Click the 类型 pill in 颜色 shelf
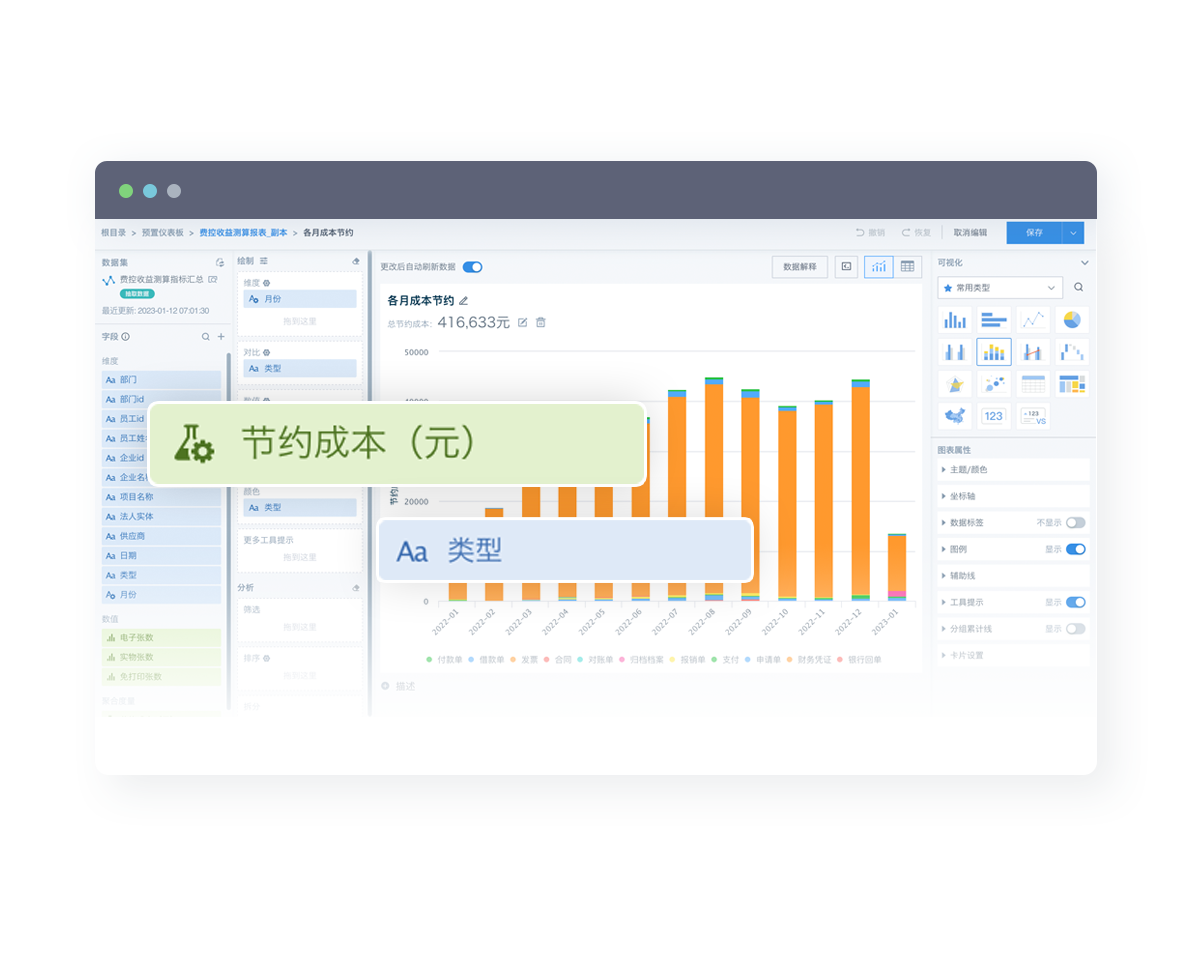Viewport: 1200px width, 960px height. pos(300,508)
